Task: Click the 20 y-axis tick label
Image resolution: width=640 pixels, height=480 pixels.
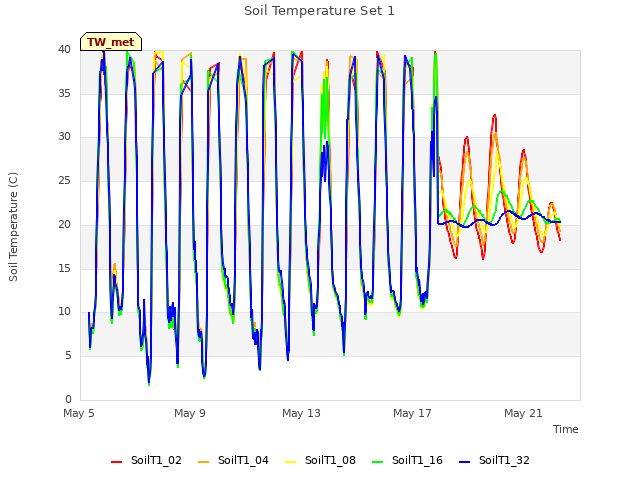Action: (64, 224)
